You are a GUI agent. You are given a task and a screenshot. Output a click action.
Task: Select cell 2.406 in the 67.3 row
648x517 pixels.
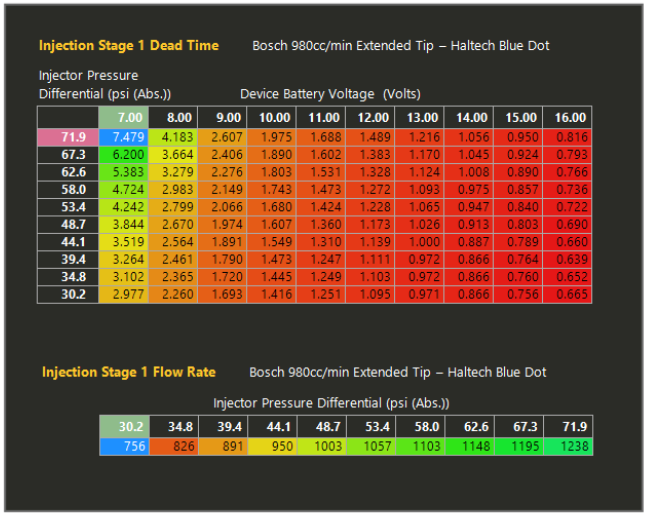222,155
